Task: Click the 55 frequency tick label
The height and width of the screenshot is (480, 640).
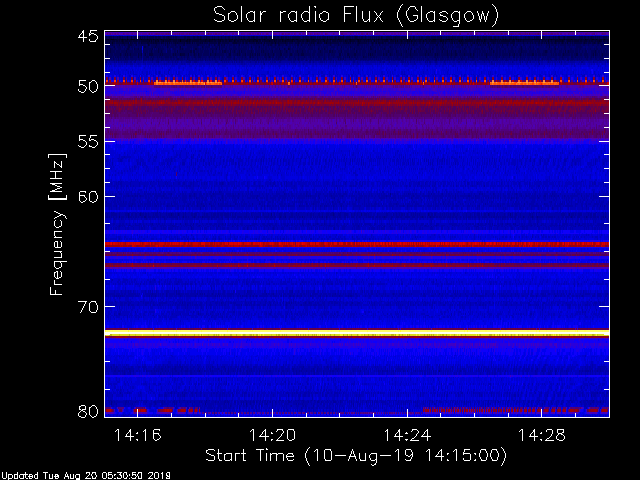Action: click(88, 142)
